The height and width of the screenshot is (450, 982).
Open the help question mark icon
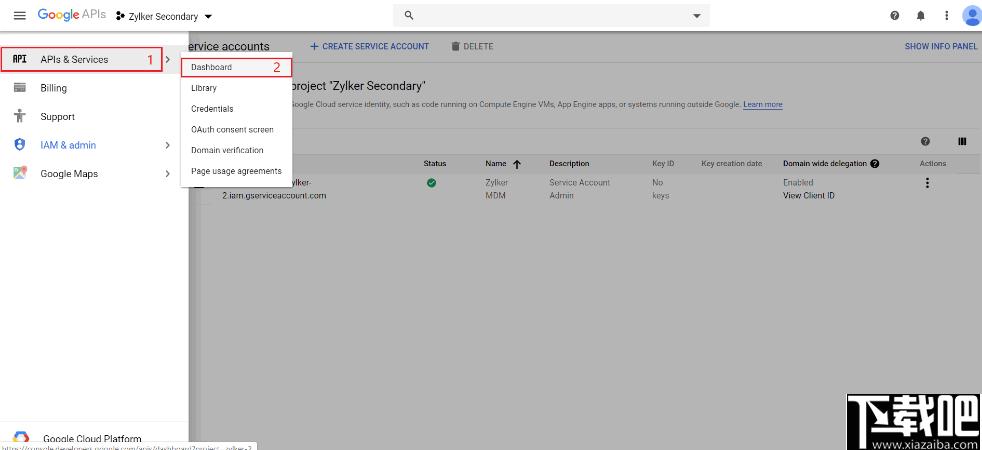coord(895,16)
